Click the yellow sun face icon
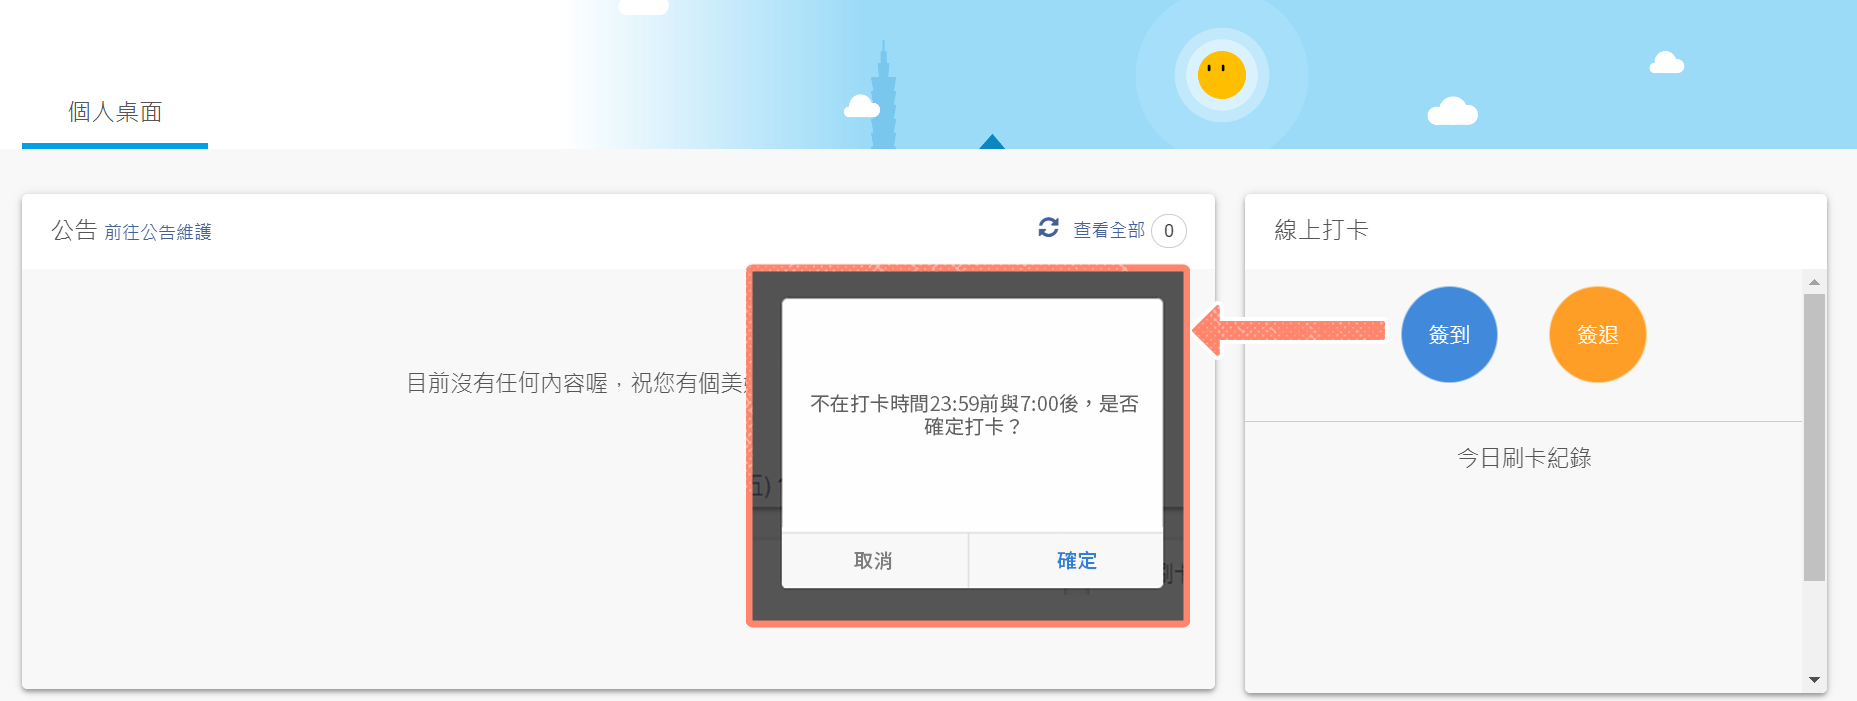 click(x=1221, y=75)
